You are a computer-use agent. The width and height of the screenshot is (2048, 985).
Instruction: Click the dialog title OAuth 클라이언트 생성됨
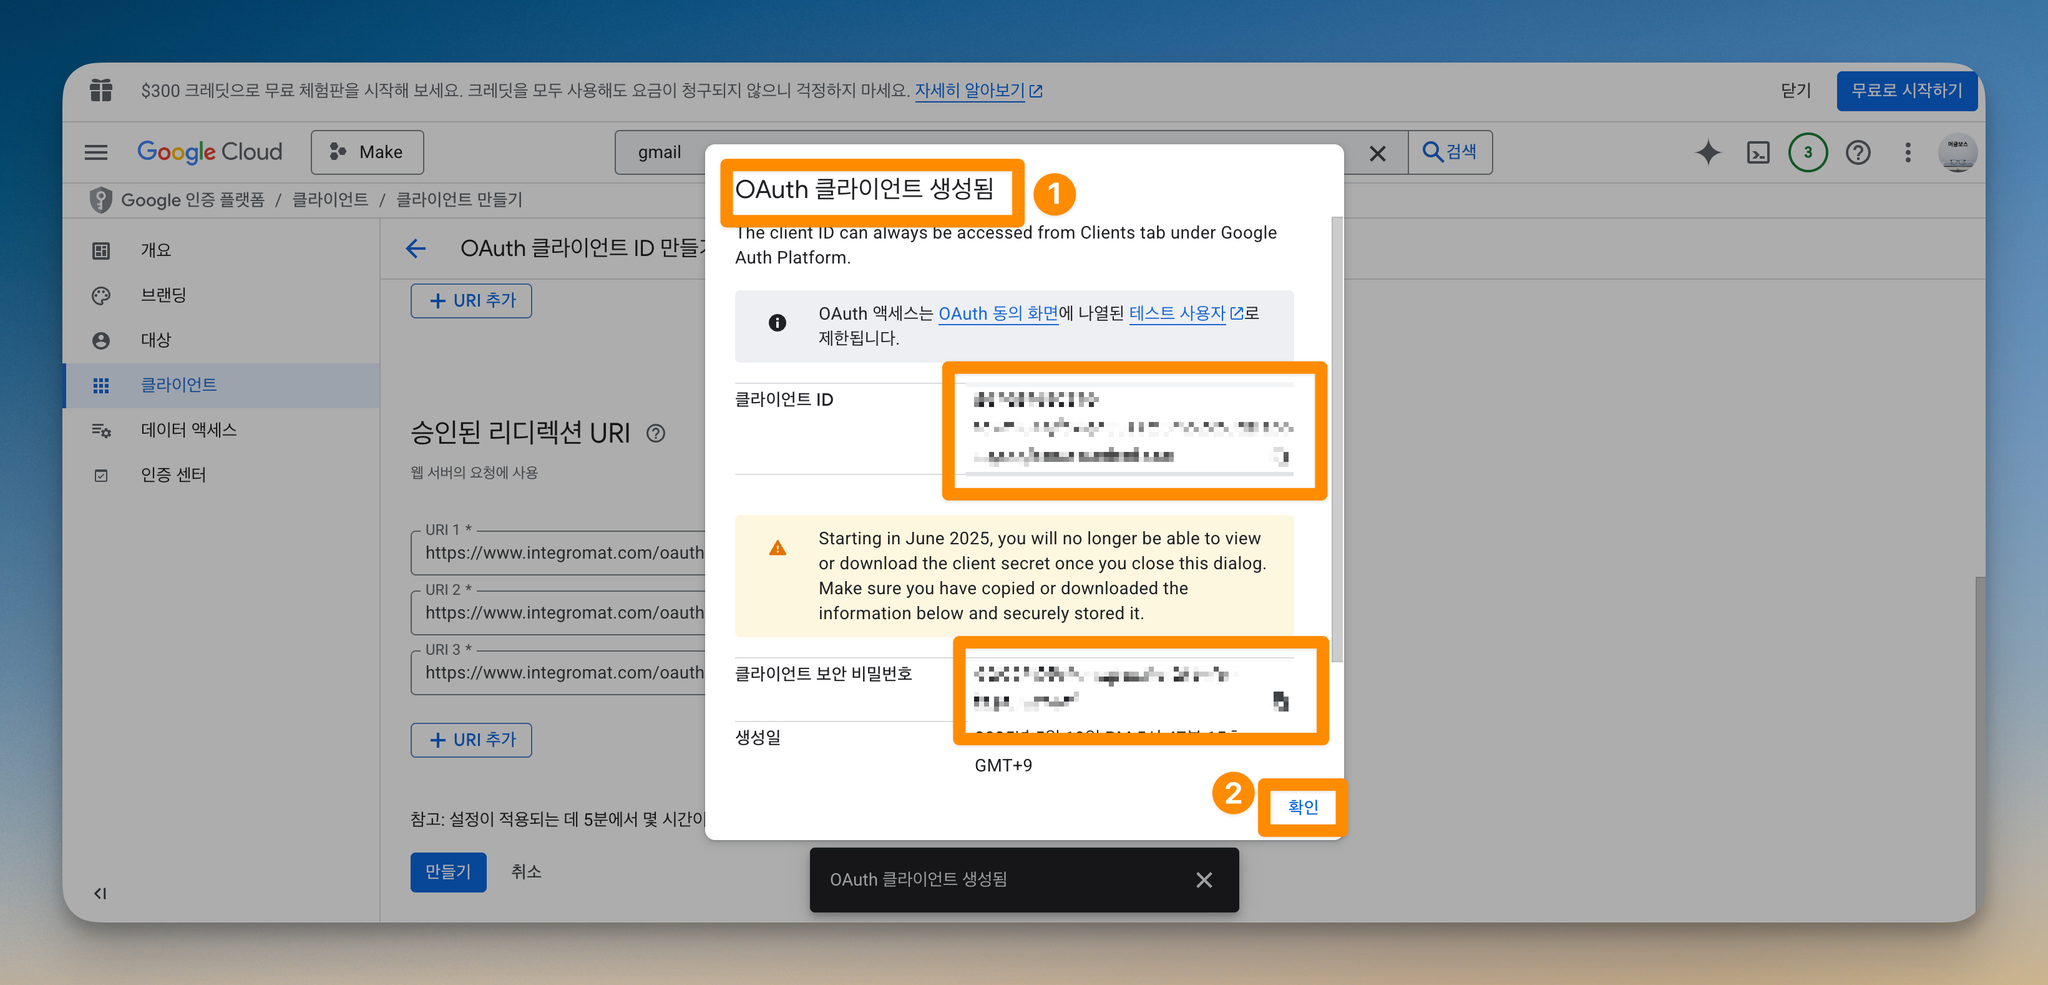(865, 189)
